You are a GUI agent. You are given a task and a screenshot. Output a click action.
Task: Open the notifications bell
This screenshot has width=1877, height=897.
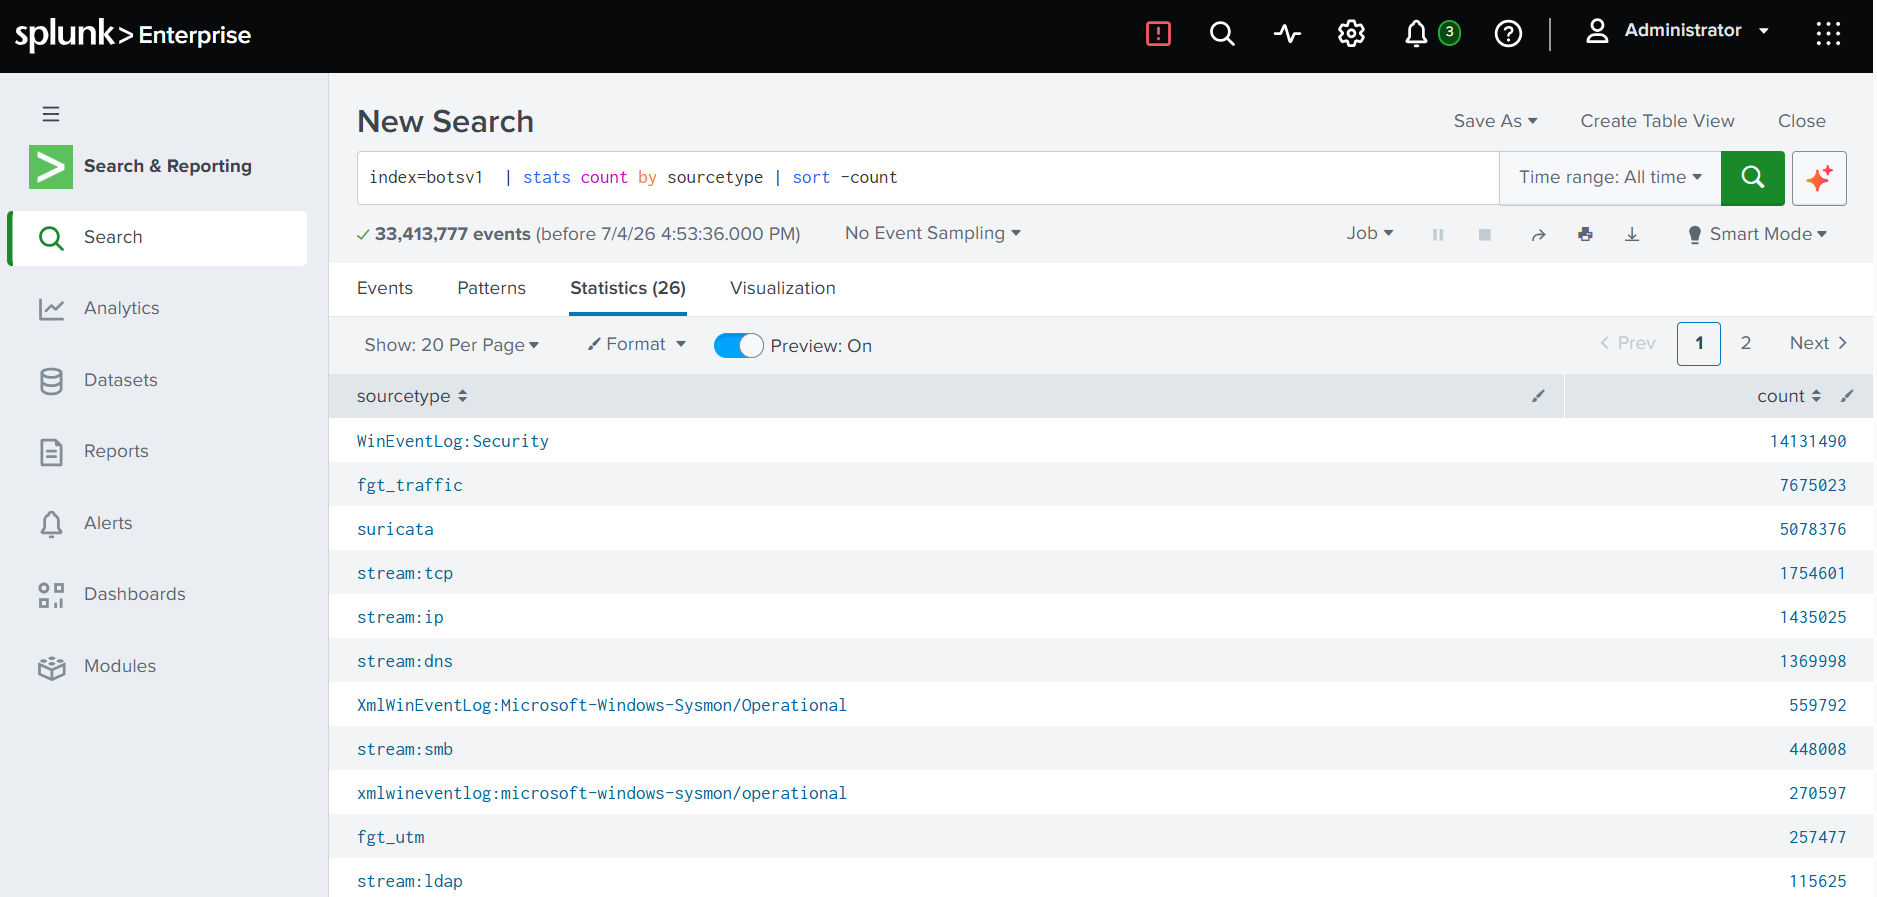click(1416, 34)
